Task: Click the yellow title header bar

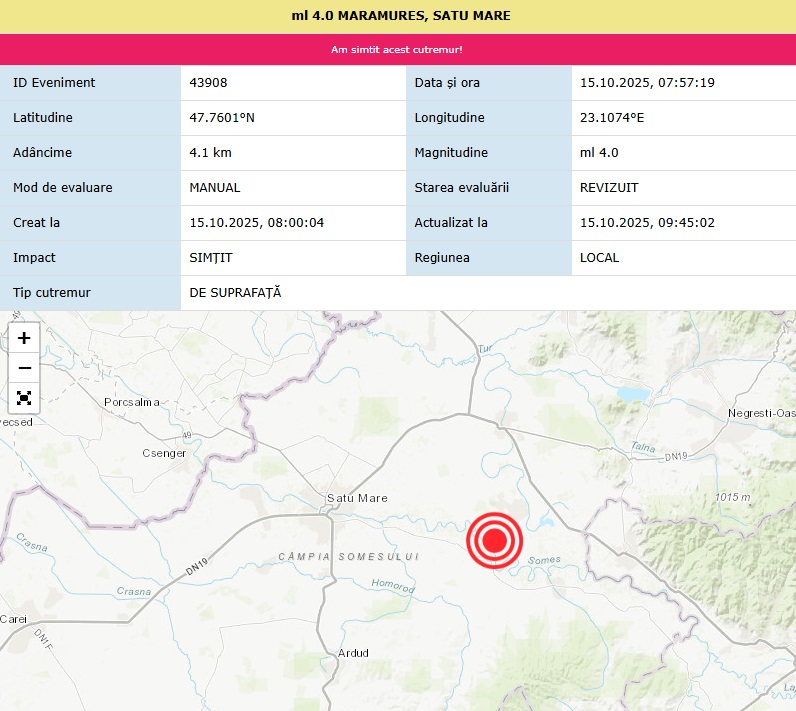Action: (x=398, y=16)
